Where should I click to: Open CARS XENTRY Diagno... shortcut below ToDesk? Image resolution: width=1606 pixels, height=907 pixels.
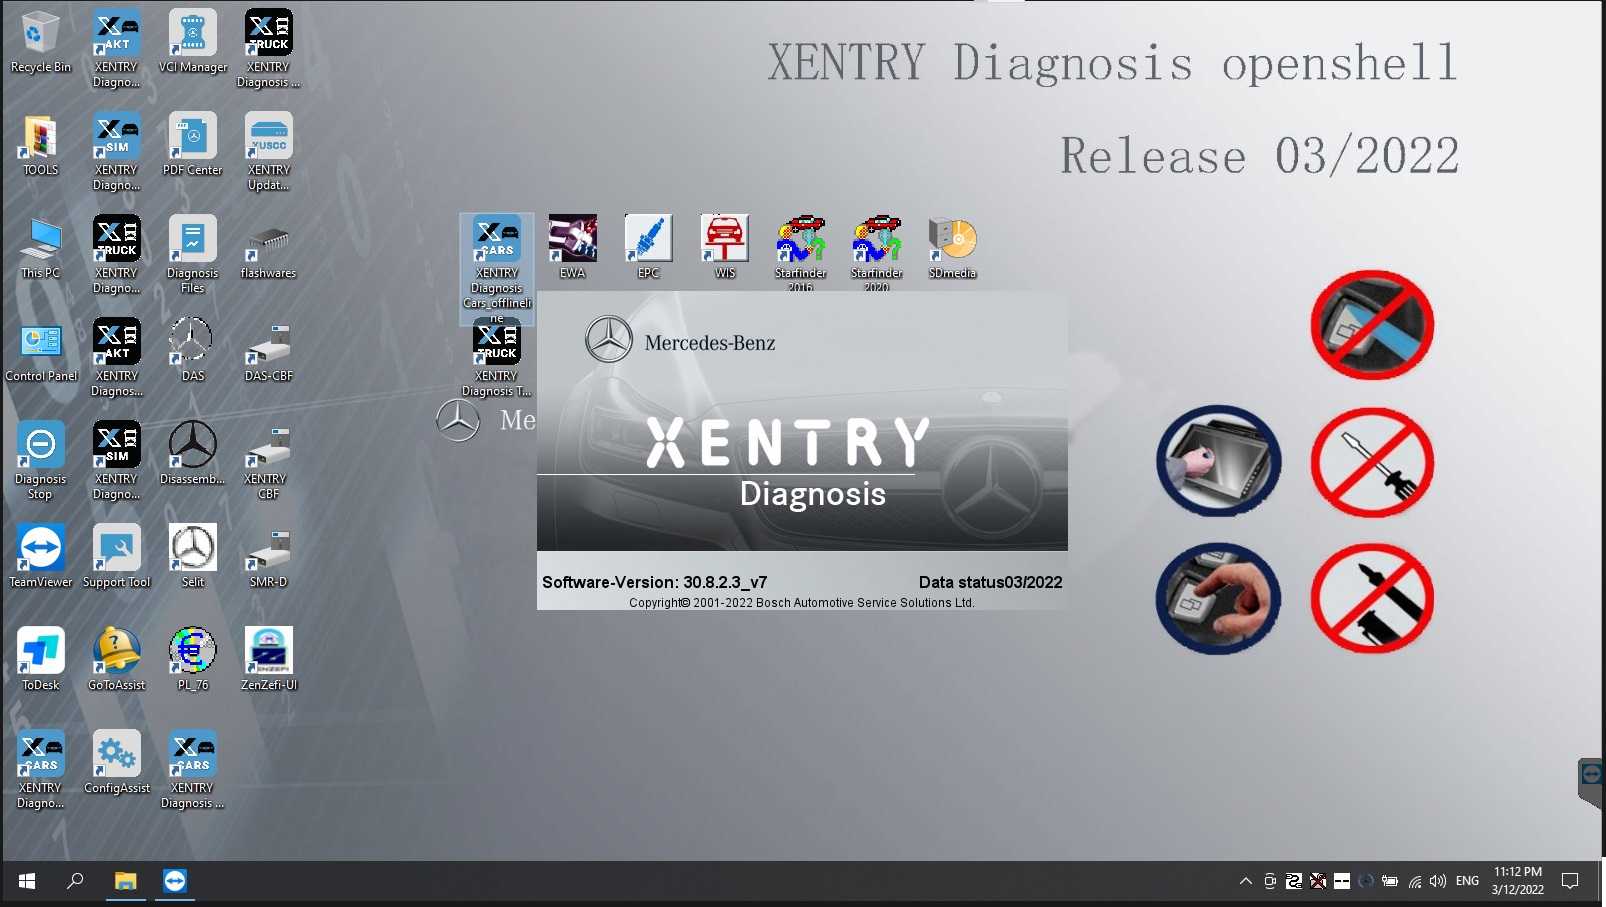[40, 769]
